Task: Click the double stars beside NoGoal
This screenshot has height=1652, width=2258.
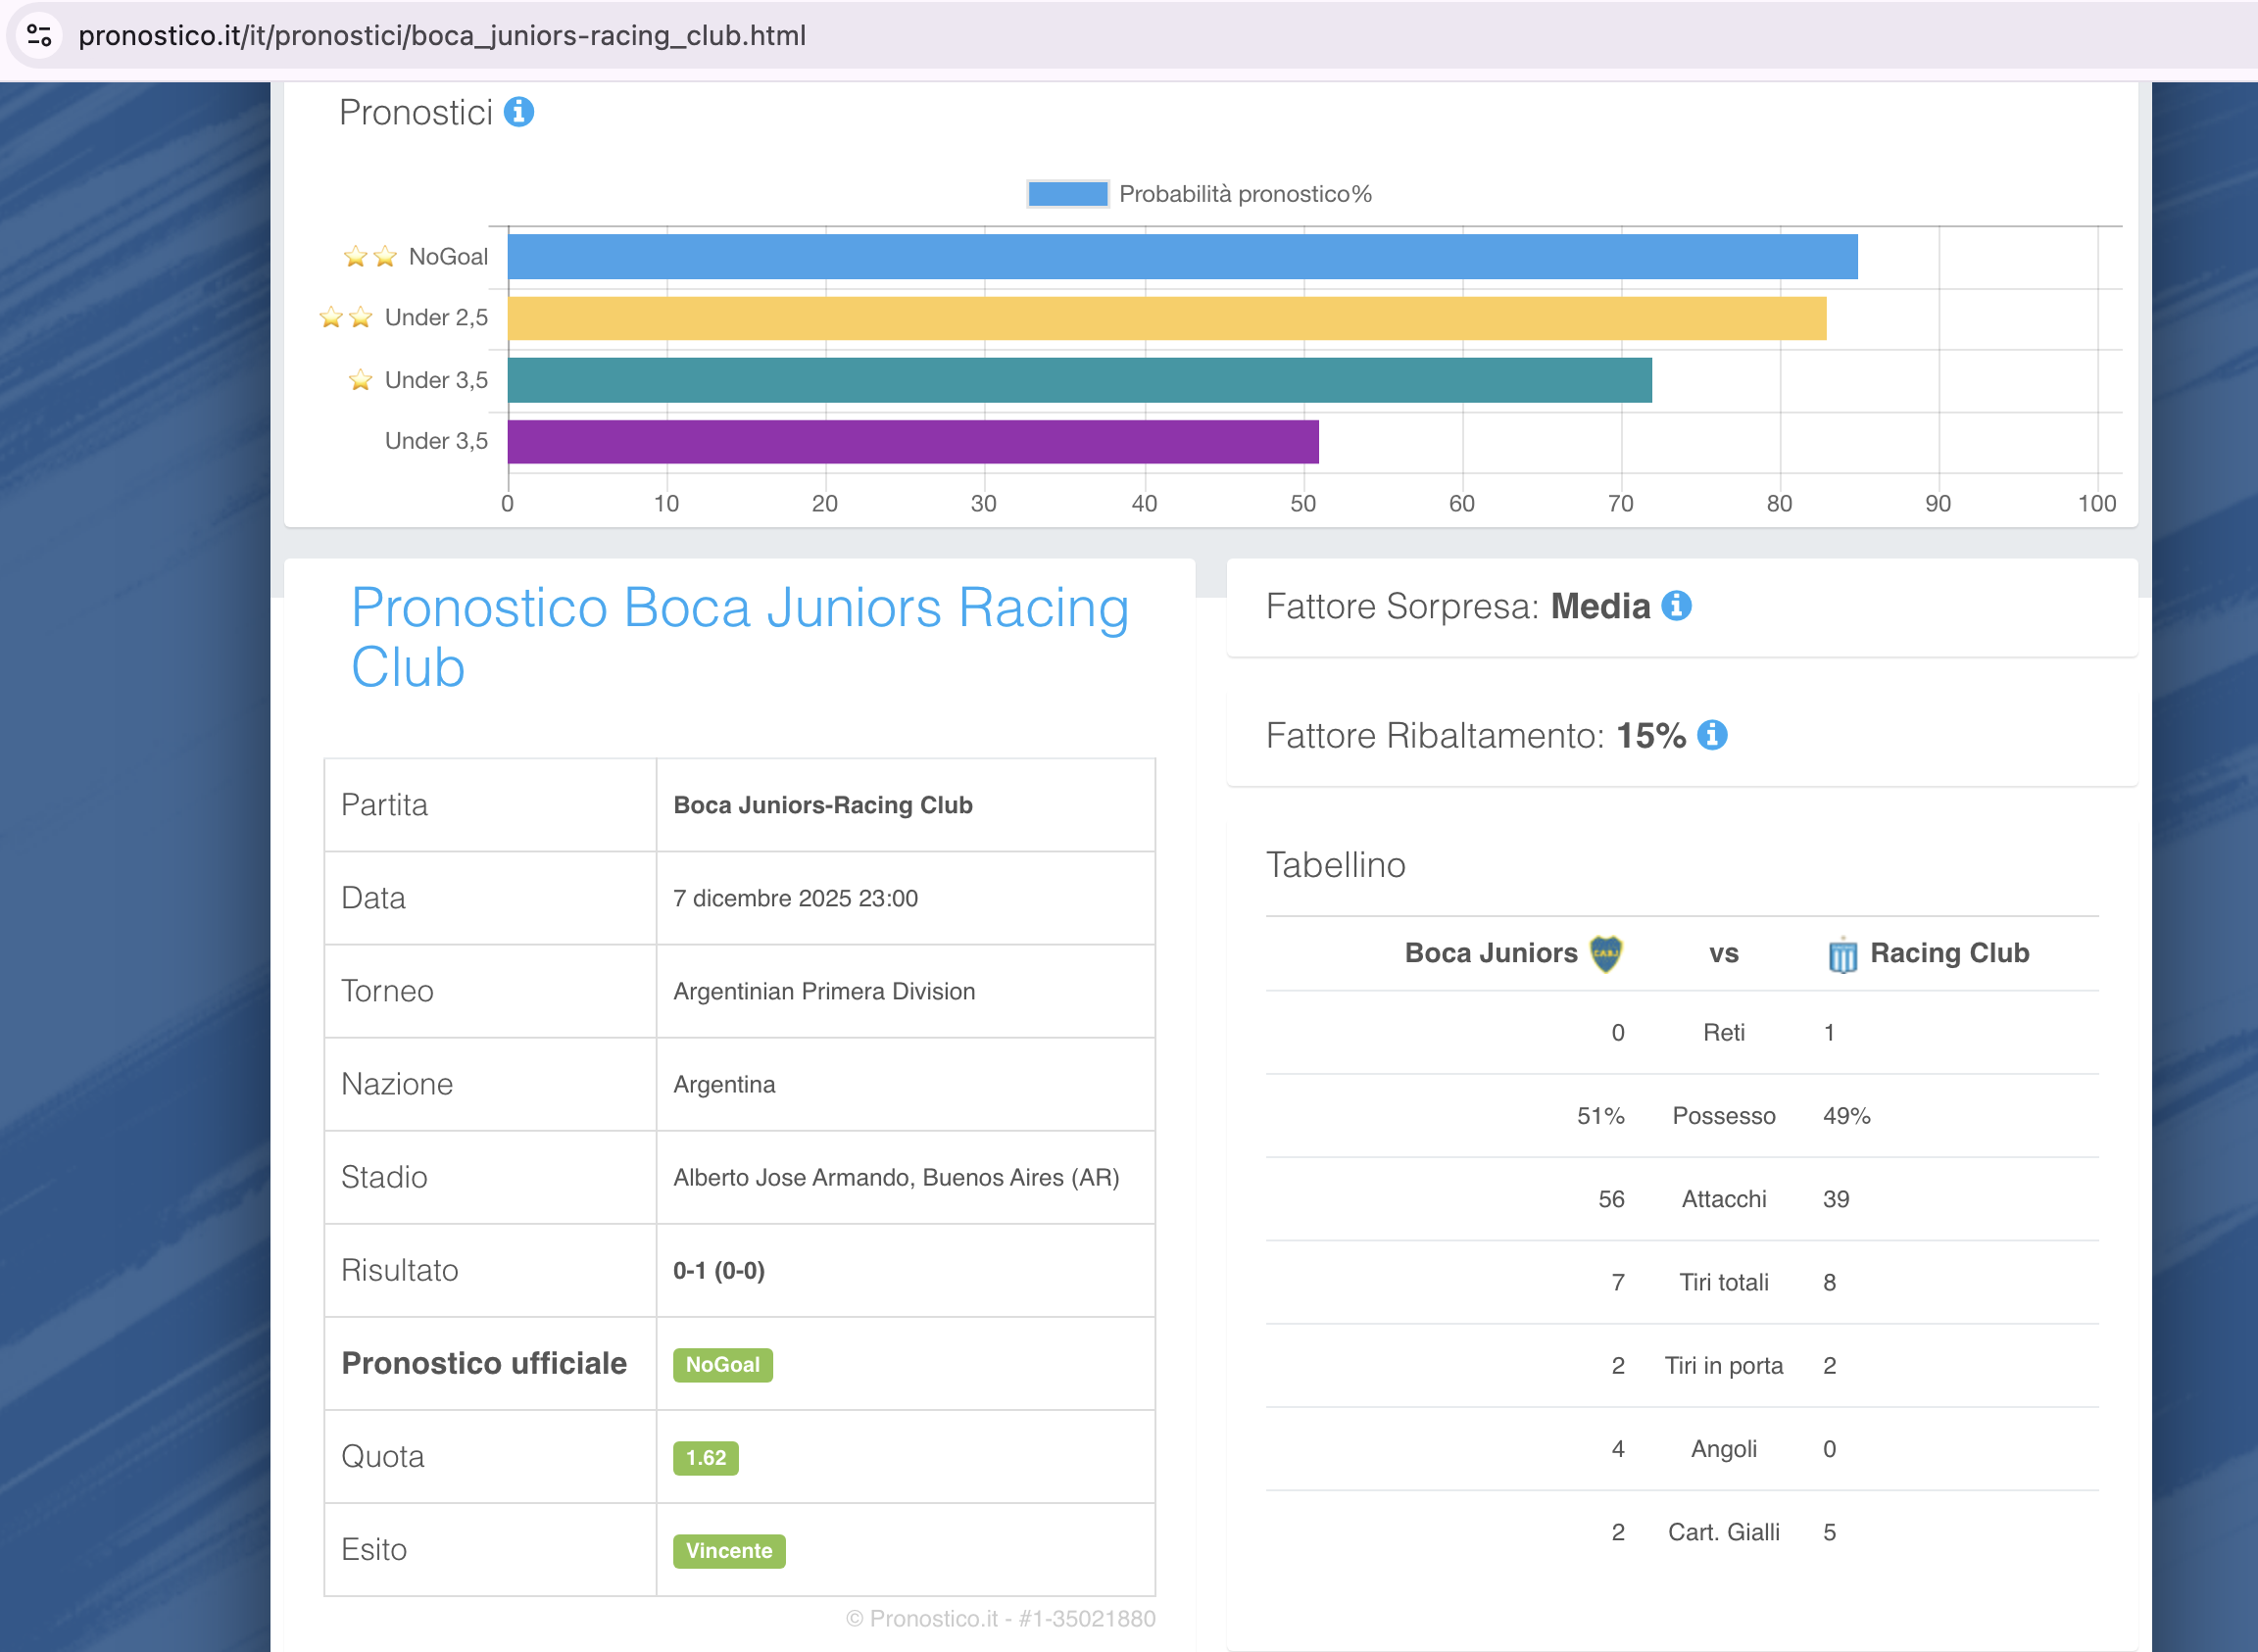Action: pyautogui.click(x=370, y=257)
